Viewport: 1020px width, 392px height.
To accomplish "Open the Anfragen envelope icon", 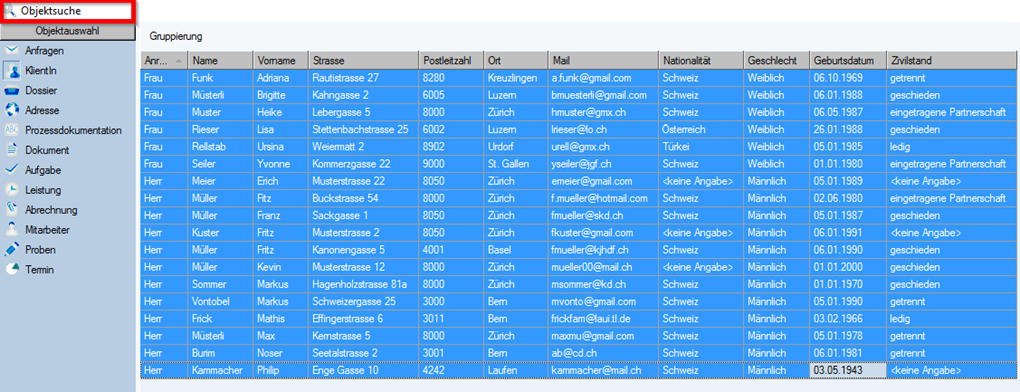I will click(x=11, y=50).
